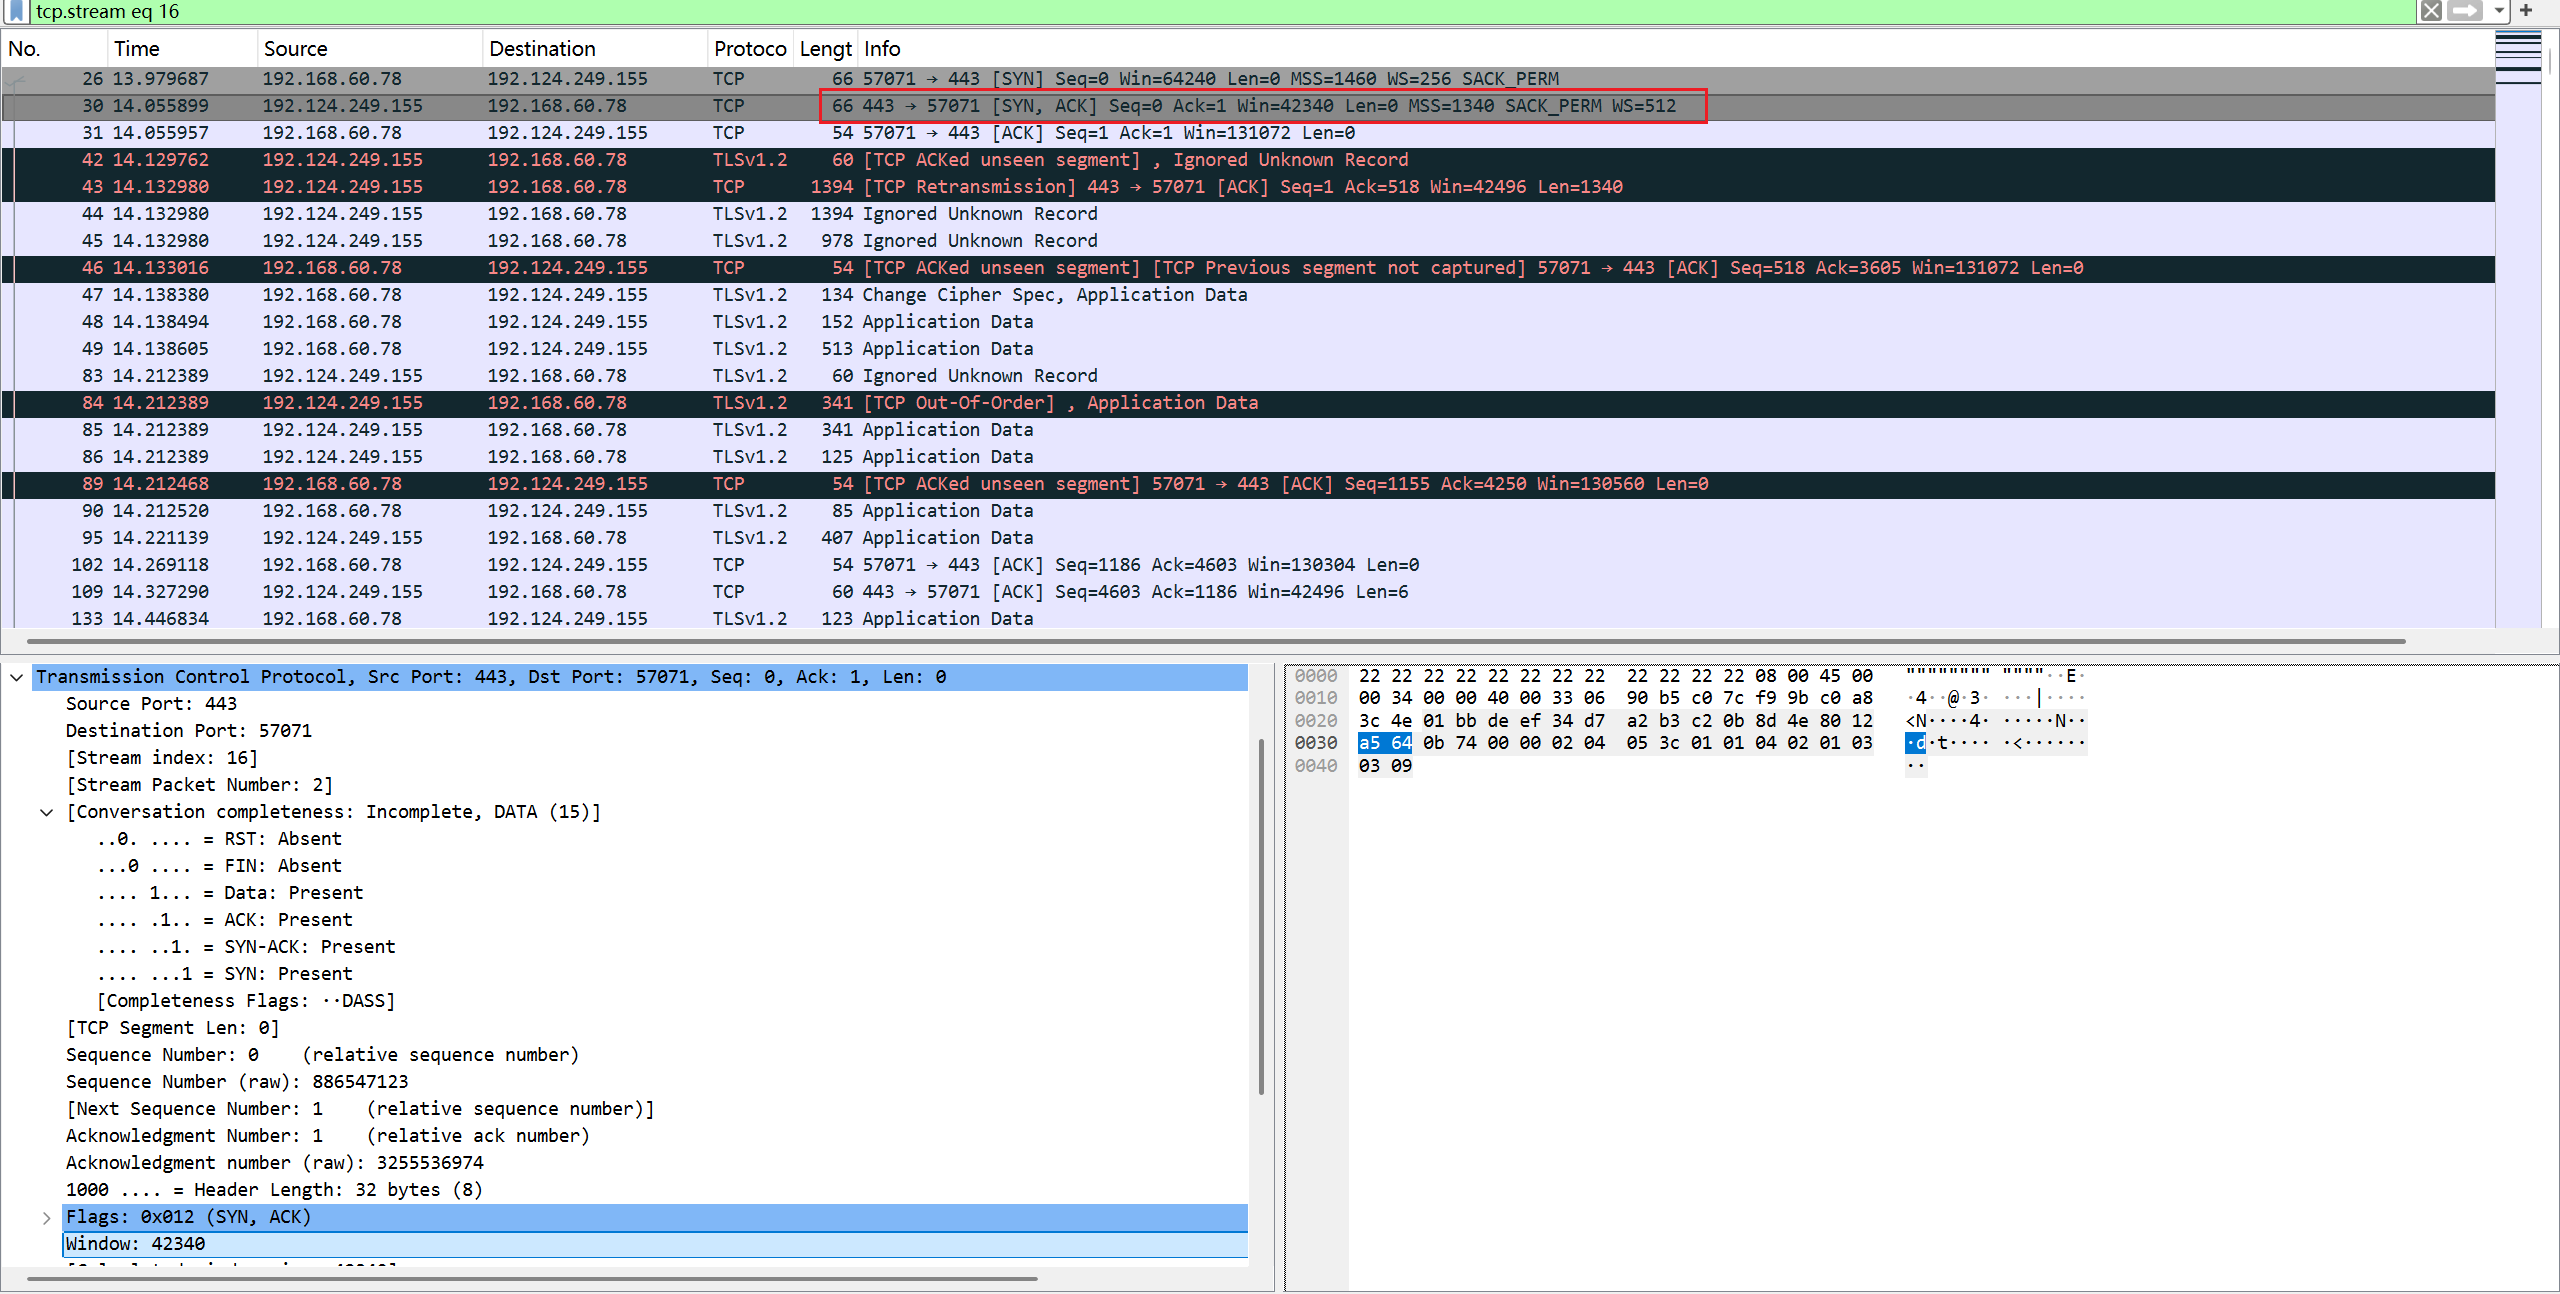Select packet 109 with Len=6
The height and width of the screenshot is (1294, 2560).
[1248, 592]
